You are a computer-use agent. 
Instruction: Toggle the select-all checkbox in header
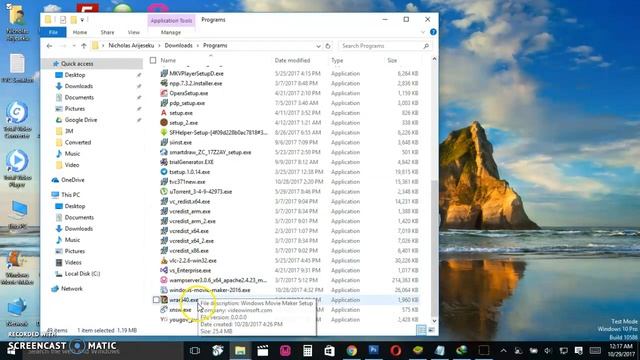153,60
